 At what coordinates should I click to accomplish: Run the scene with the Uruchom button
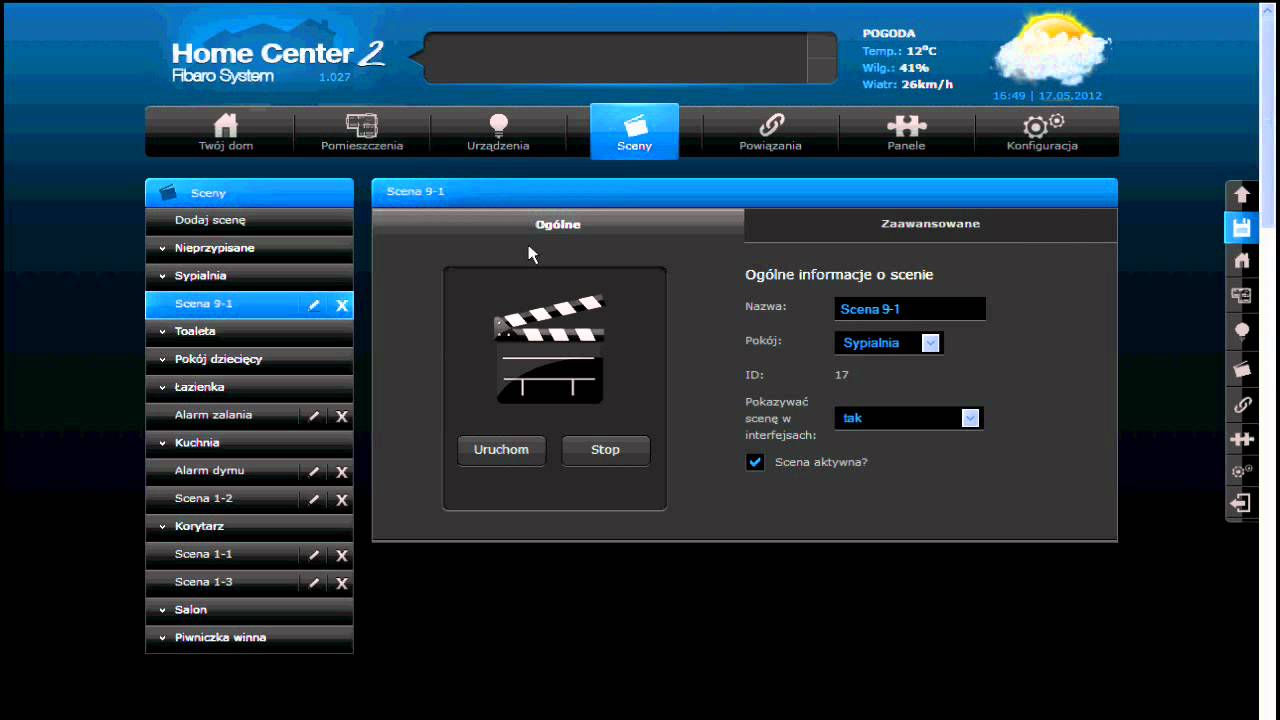(501, 450)
